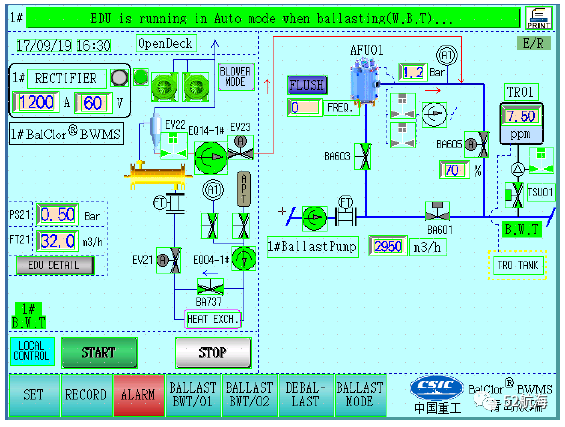Select the AFU01 filter unit icon
565x427 pixels.
pyautogui.click(x=365, y=82)
